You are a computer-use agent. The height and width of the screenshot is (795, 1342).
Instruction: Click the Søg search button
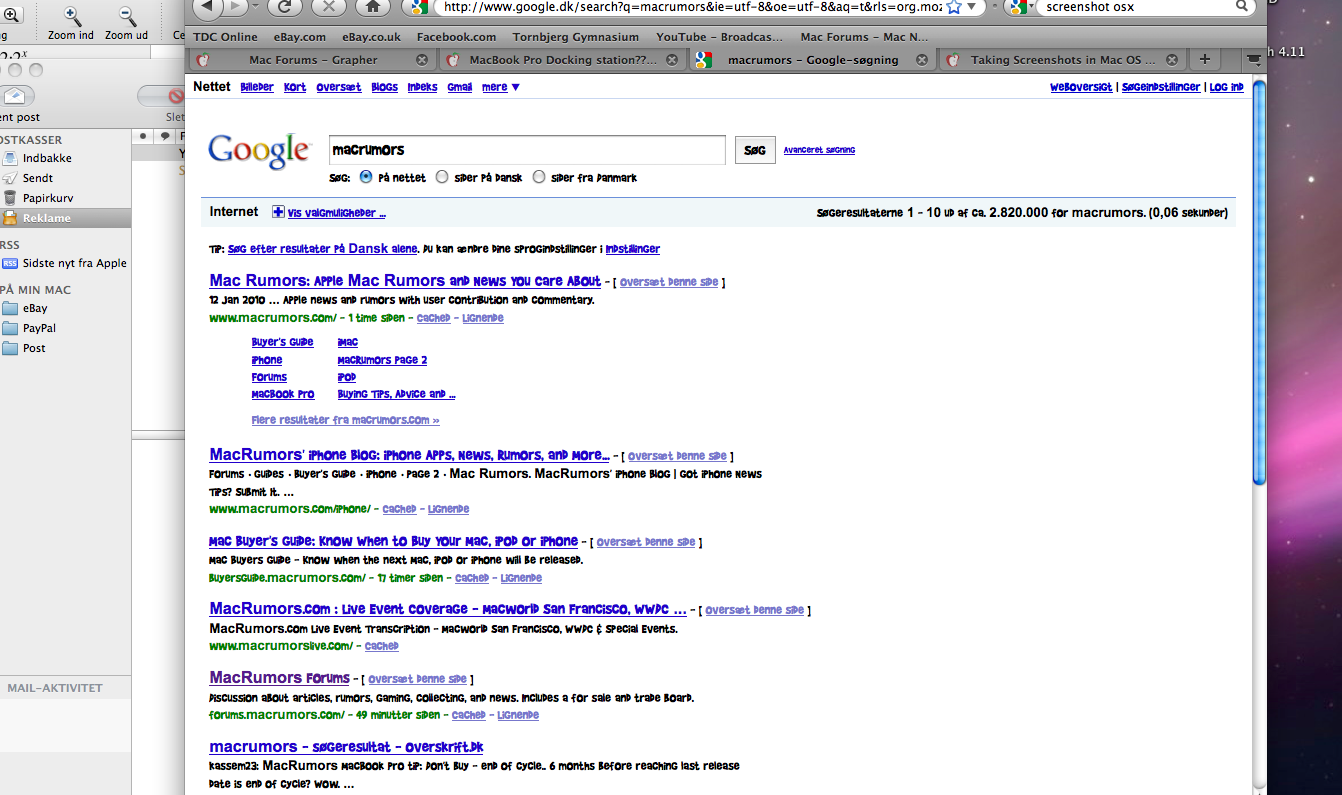click(x=755, y=150)
